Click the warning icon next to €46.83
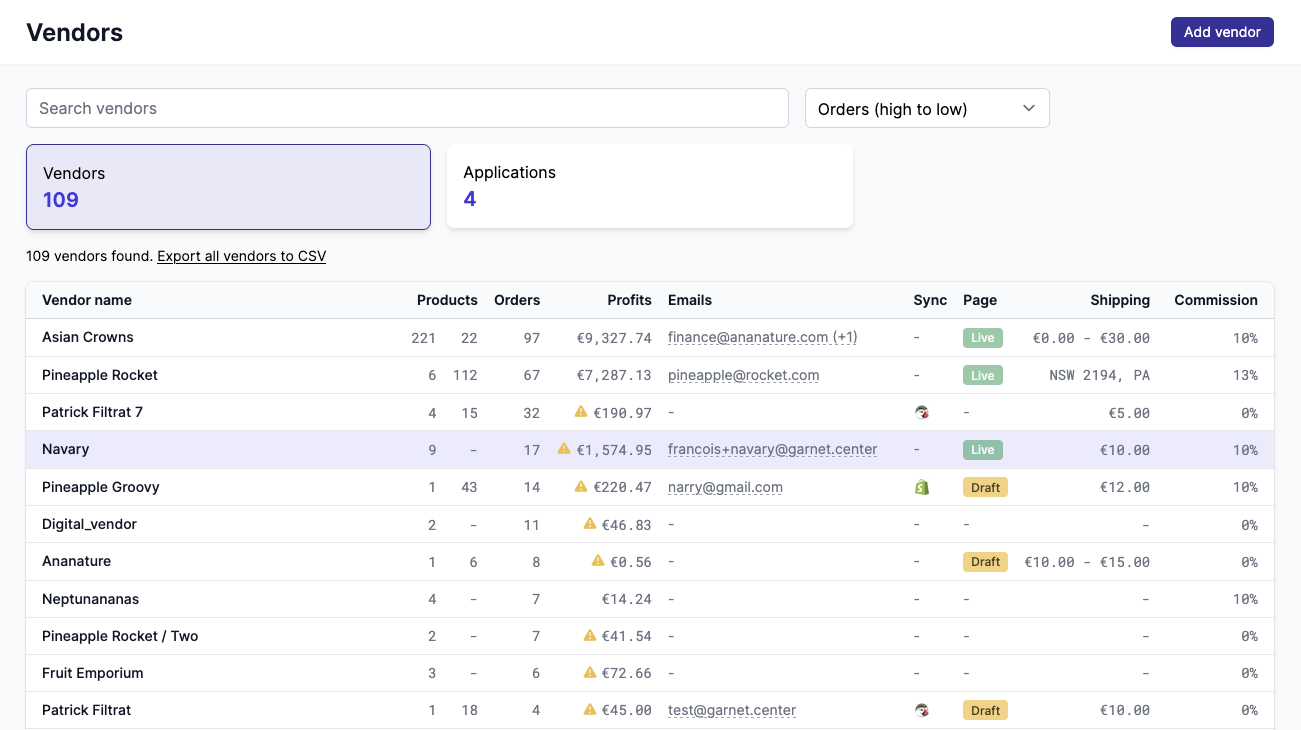Image resolution: width=1301 pixels, height=730 pixels. [590, 523]
